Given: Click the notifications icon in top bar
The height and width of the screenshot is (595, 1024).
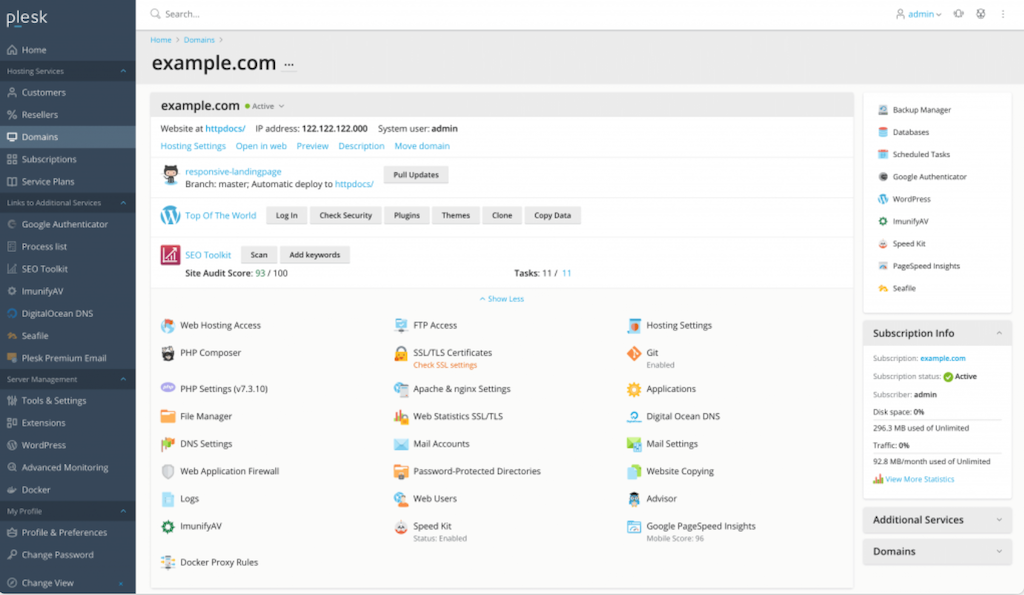Looking at the screenshot, I should click(x=959, y=14).
